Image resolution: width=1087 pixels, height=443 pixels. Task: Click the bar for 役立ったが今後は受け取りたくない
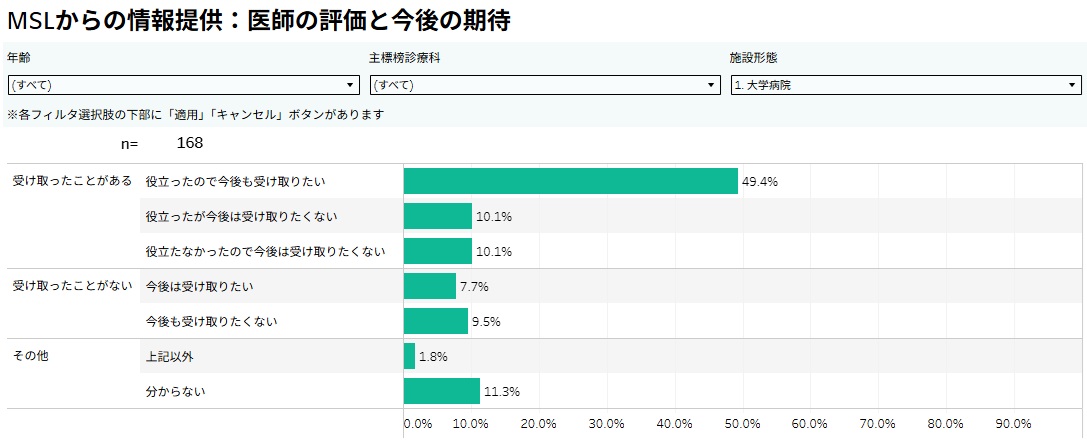click(437, 216)
